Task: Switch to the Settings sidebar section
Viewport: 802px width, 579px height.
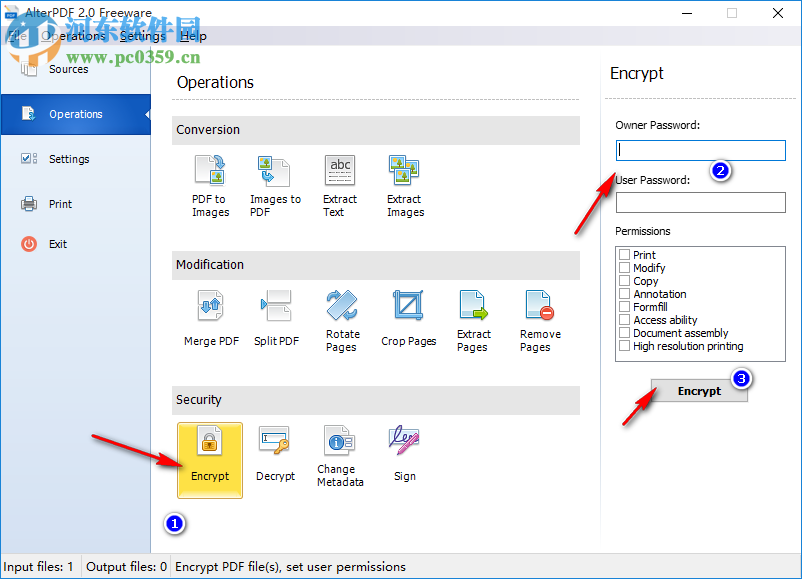Action: (x=68, y=159)
